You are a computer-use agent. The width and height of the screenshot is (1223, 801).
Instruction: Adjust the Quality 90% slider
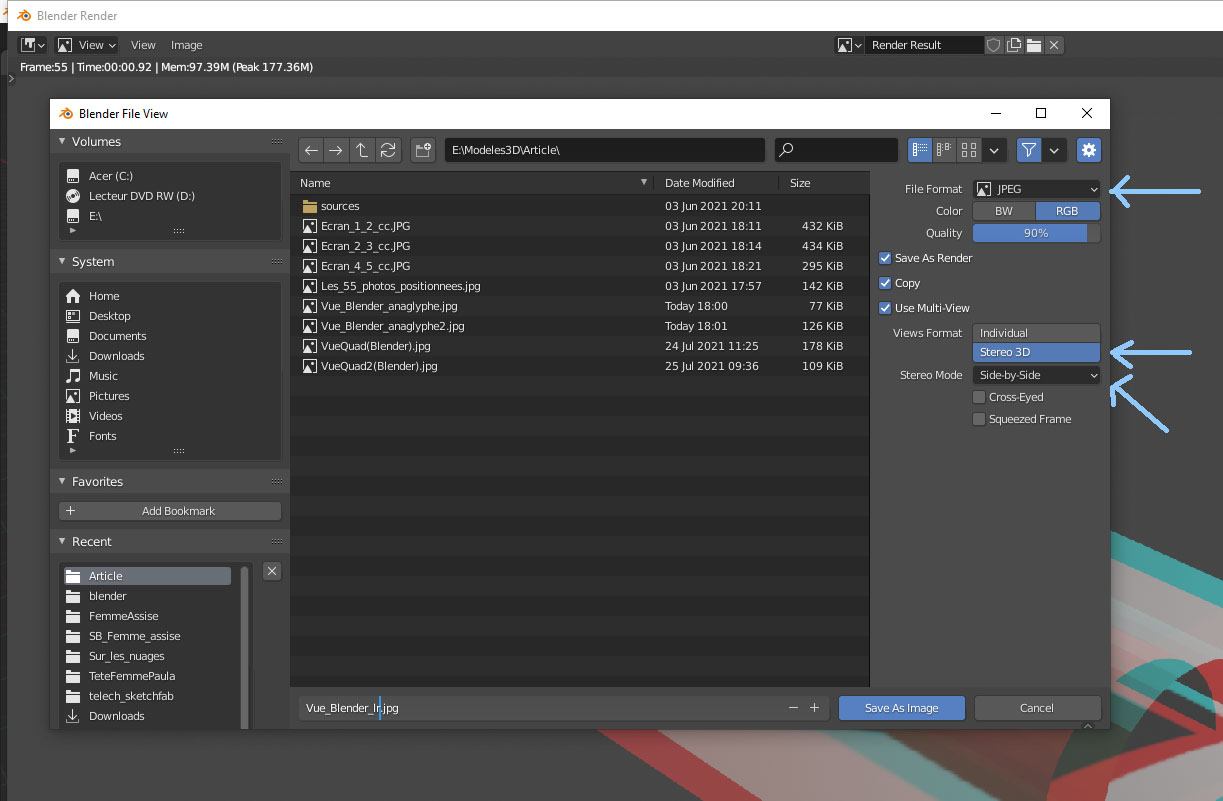(1036, 233)
